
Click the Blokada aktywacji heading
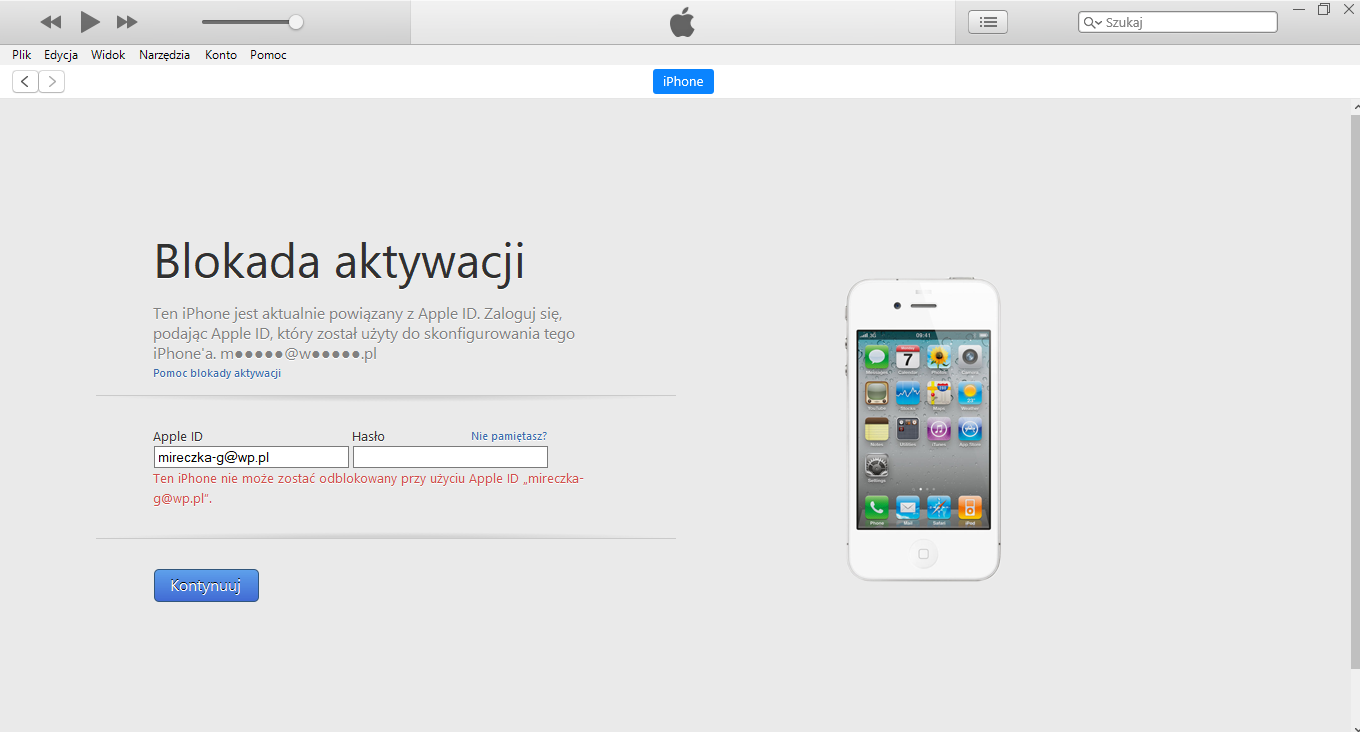pos(339,262)
